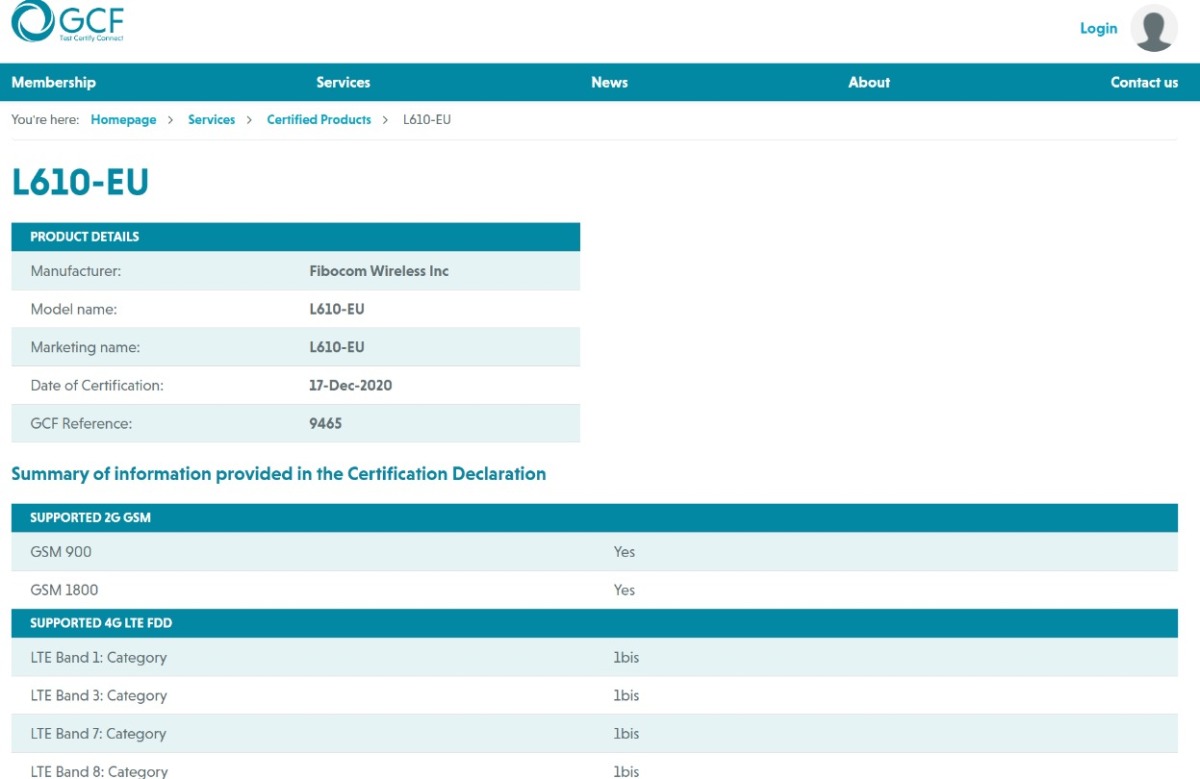The width and height of the screenshot is (1200, 779).
Task: Open the Membership menu
Action: (x=54, y=82)
